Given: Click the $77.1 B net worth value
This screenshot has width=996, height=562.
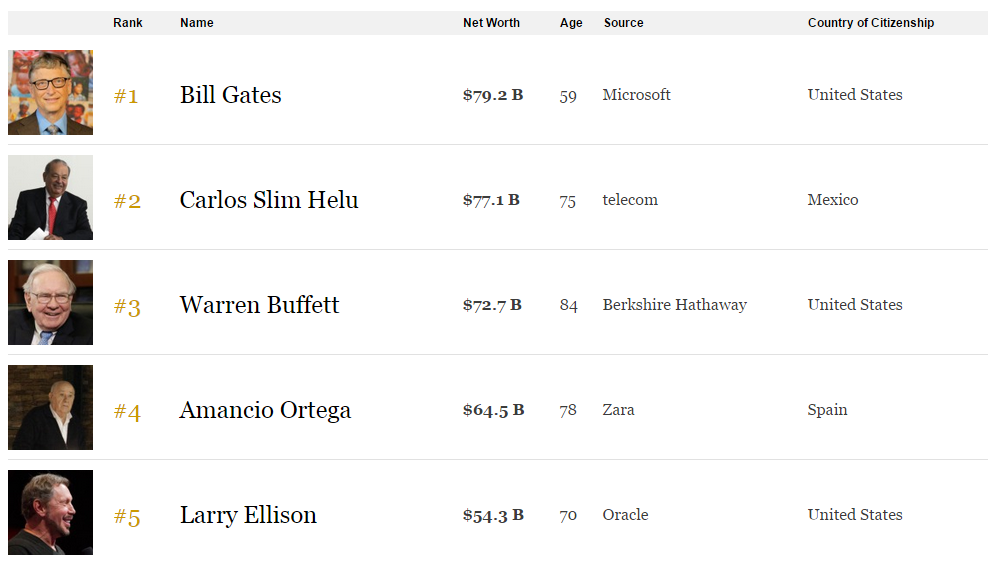Looking at the screenshot, I should (491, 200).
